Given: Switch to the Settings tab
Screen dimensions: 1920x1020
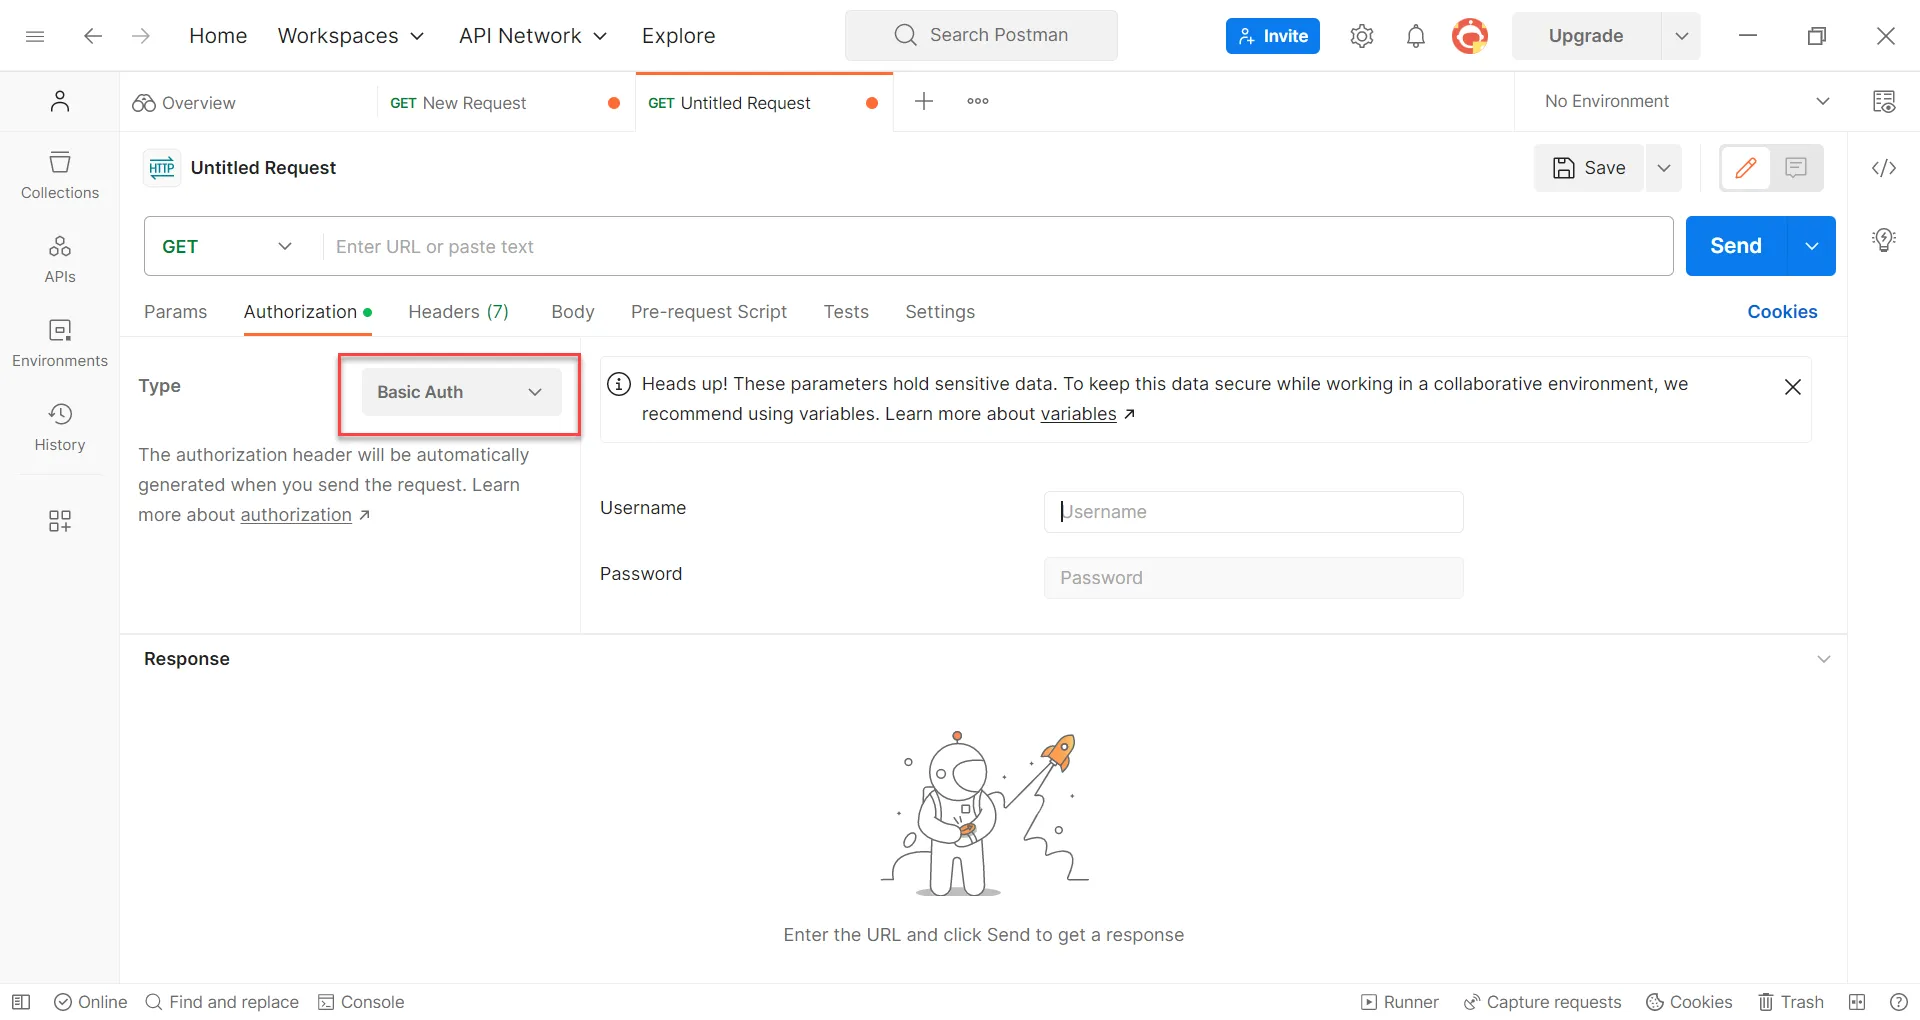Looking at the screenshot, I should tap(940, 312).
